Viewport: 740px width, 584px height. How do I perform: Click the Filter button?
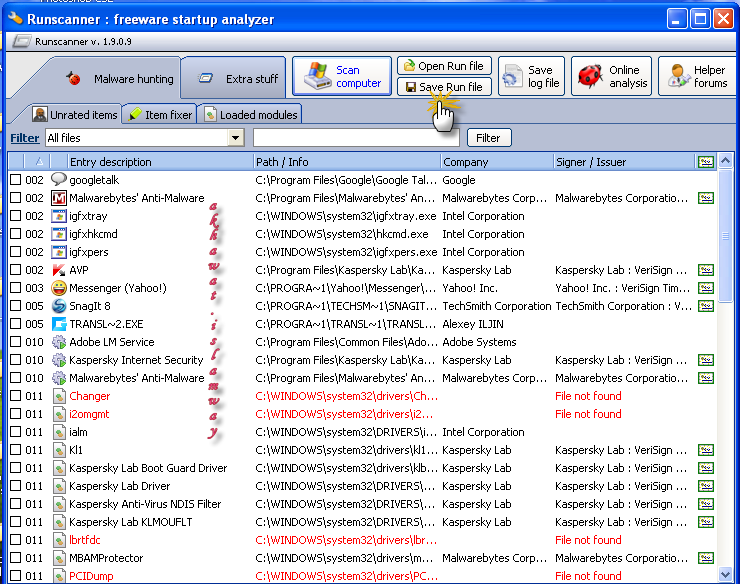click(x=489, y=138)
